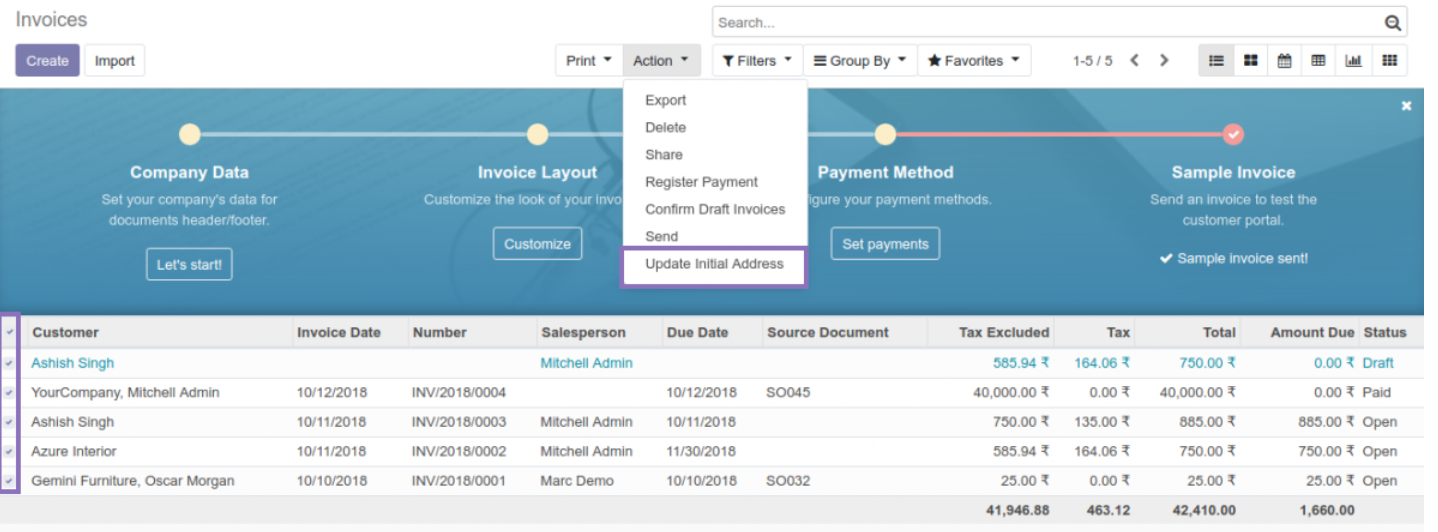Uncheck the Azure Interior invoice row
Viewport: 1438px width, 532px height.
[10, 452]
